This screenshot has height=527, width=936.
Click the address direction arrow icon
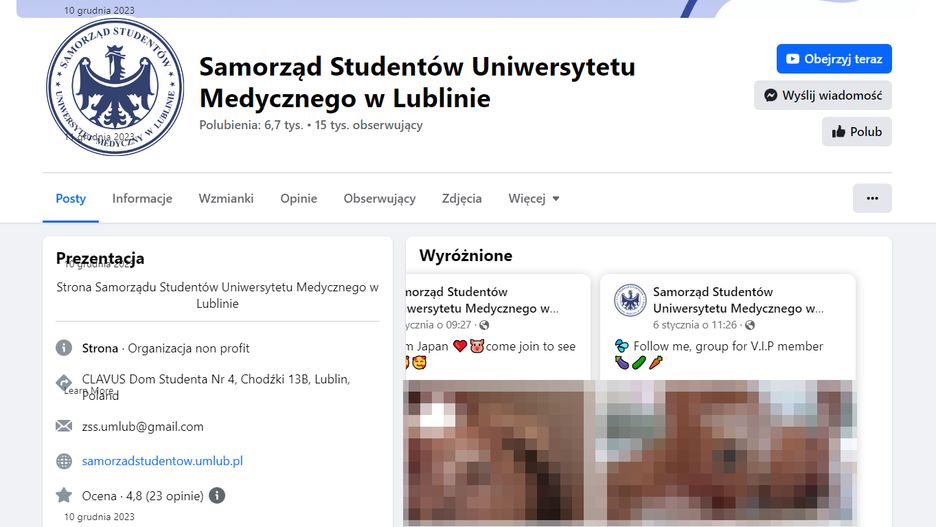click(x=64, y=383)
